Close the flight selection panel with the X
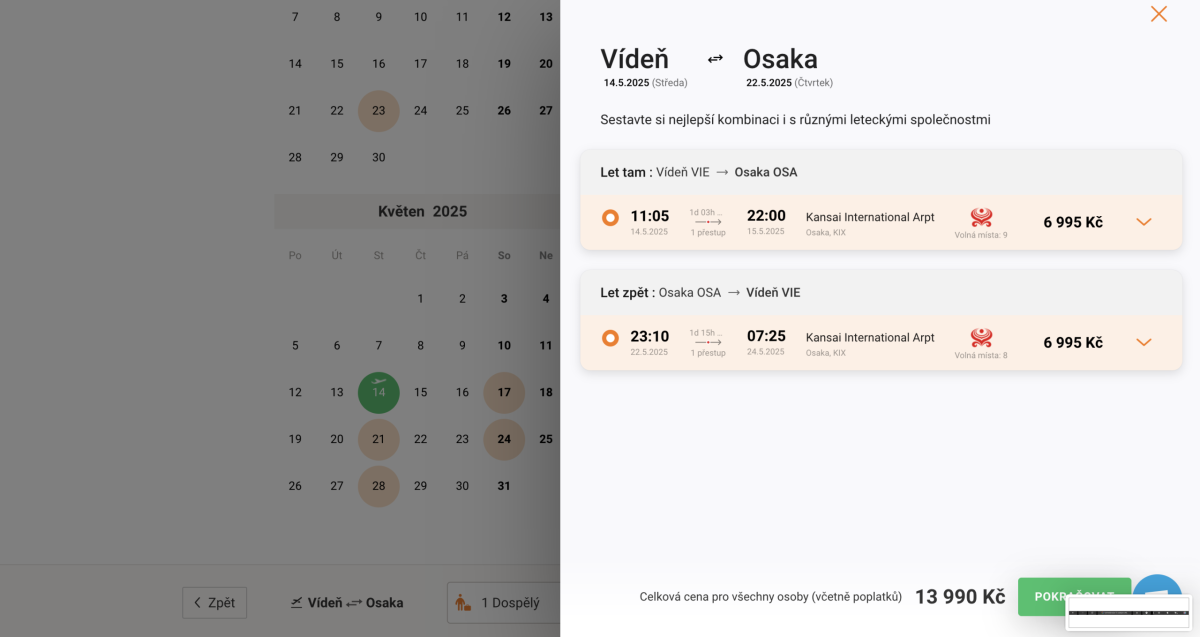Image resolution: width=1200 pixels, height=637 pixels. [1158, 14]
